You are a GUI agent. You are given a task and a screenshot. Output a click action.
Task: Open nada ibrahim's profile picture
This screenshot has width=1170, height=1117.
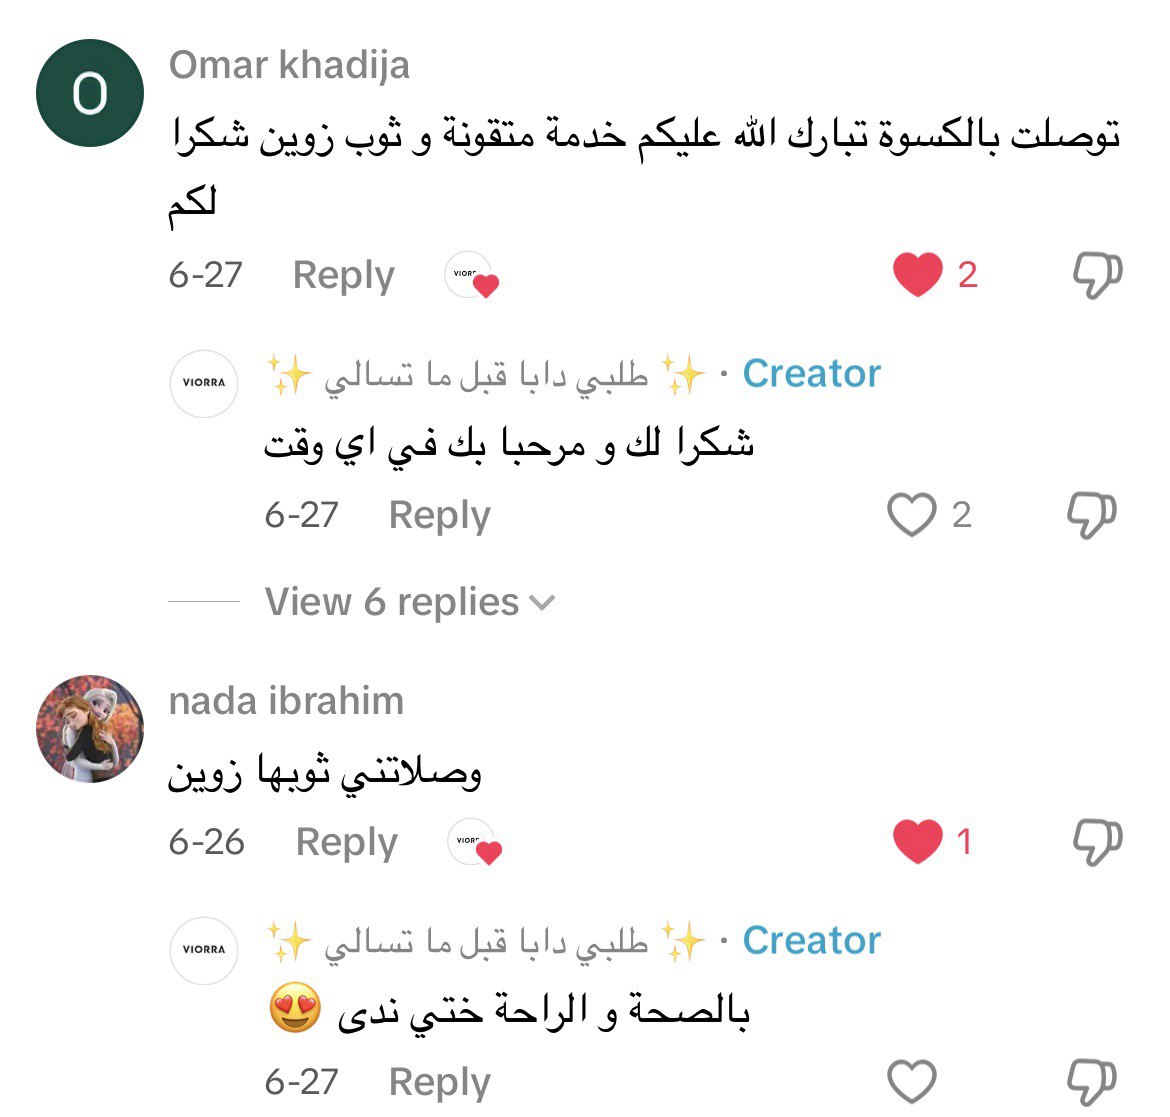click(90, 729)
